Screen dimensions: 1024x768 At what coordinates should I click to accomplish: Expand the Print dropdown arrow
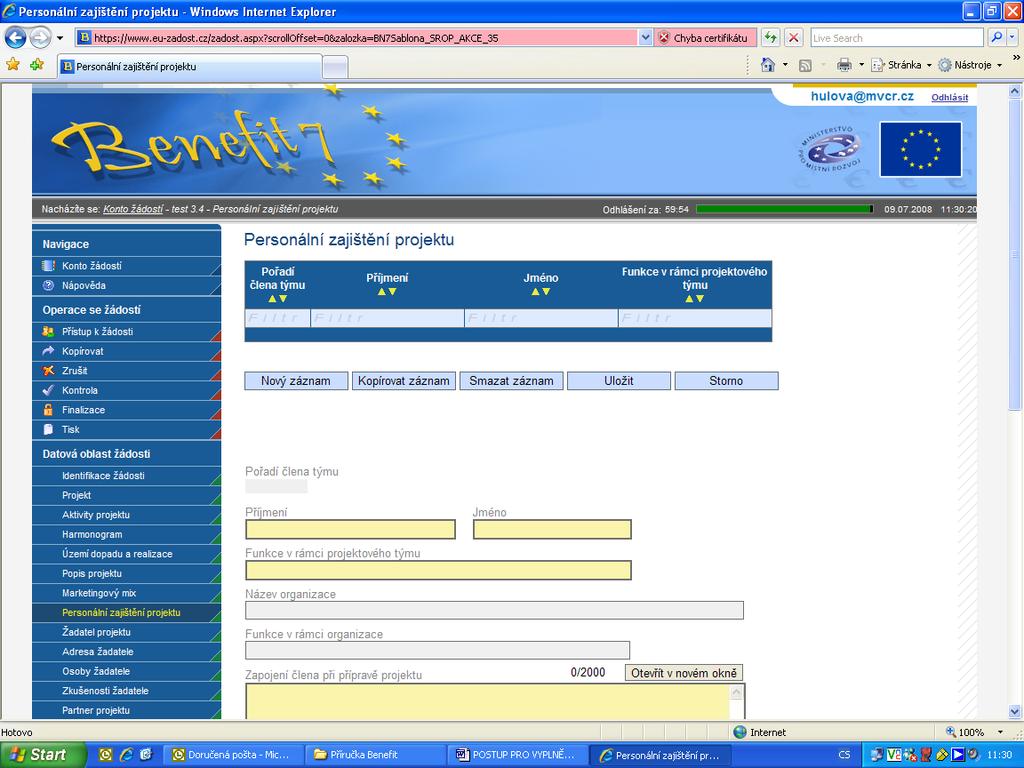click(861, 65)
